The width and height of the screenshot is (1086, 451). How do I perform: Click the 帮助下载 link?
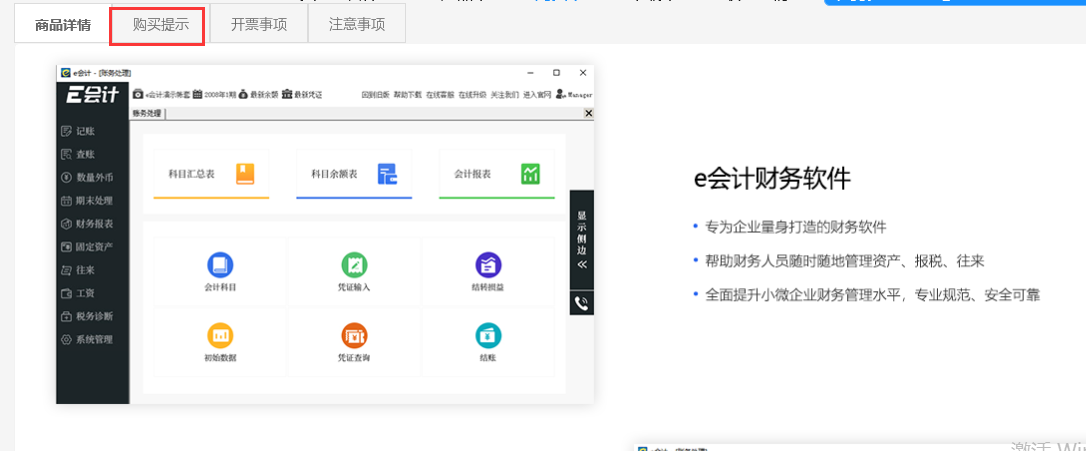[407, 95]
